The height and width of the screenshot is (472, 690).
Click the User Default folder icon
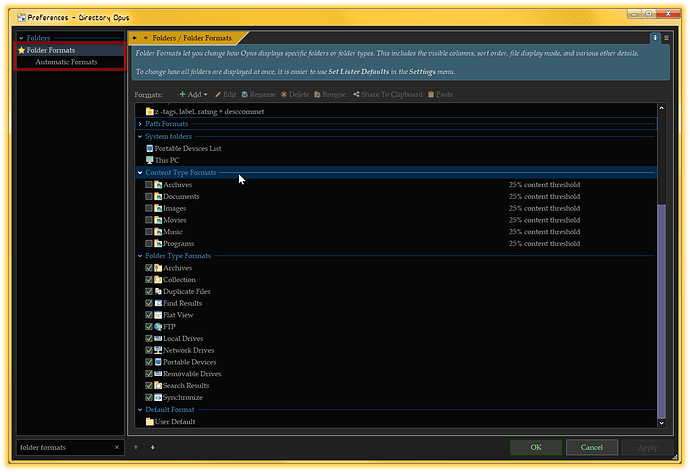(150, 422)
